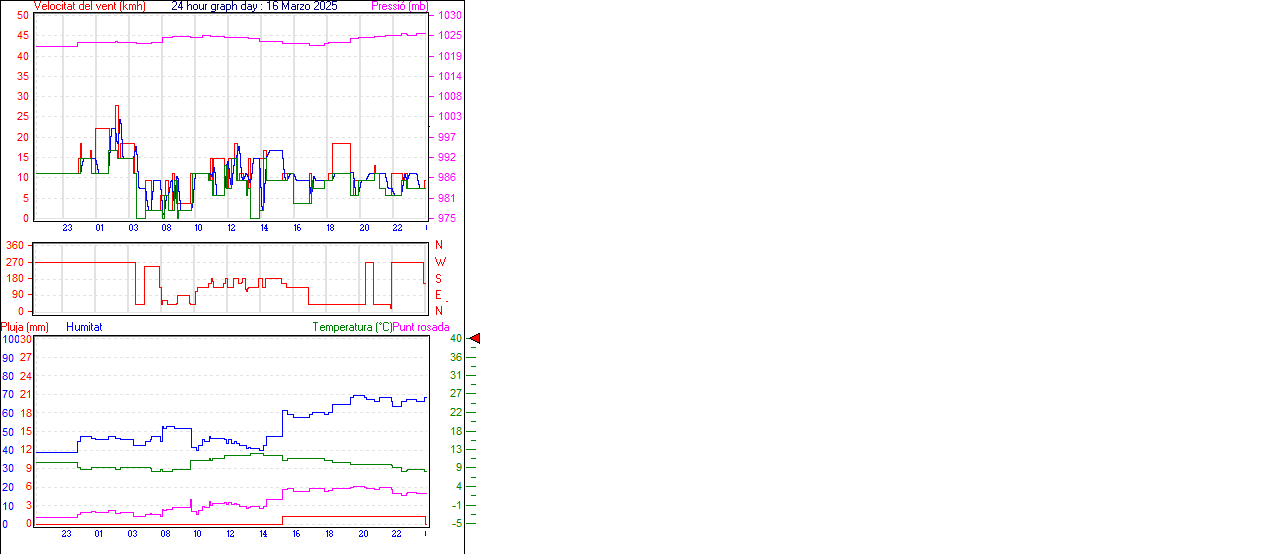Viewport: 1280px width, 554px height.
Task: Click the 'Temperatura (°C)' legend label
Action: [352, 327]
